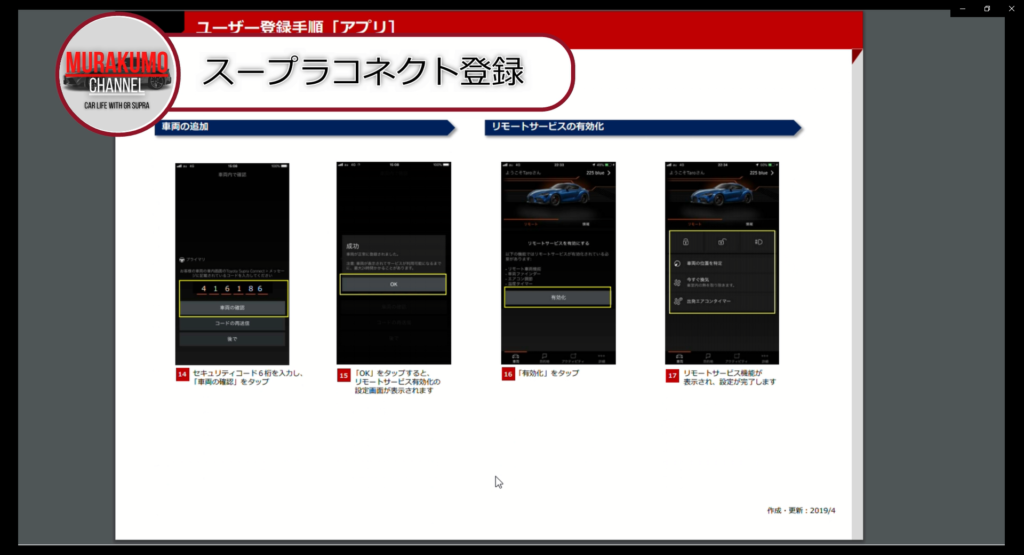Click ようこそTaroさん text in step 17 phone

[686, 173]
